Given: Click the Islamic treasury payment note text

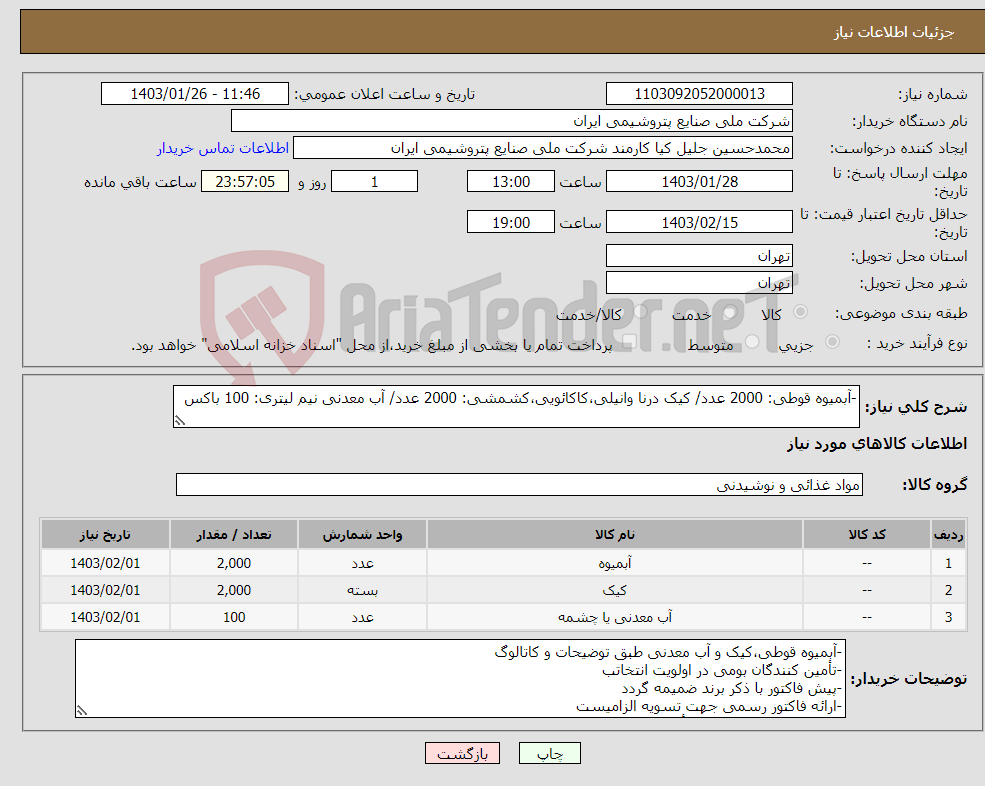Looking at the screenshot, I should click(x=371, y=345).
